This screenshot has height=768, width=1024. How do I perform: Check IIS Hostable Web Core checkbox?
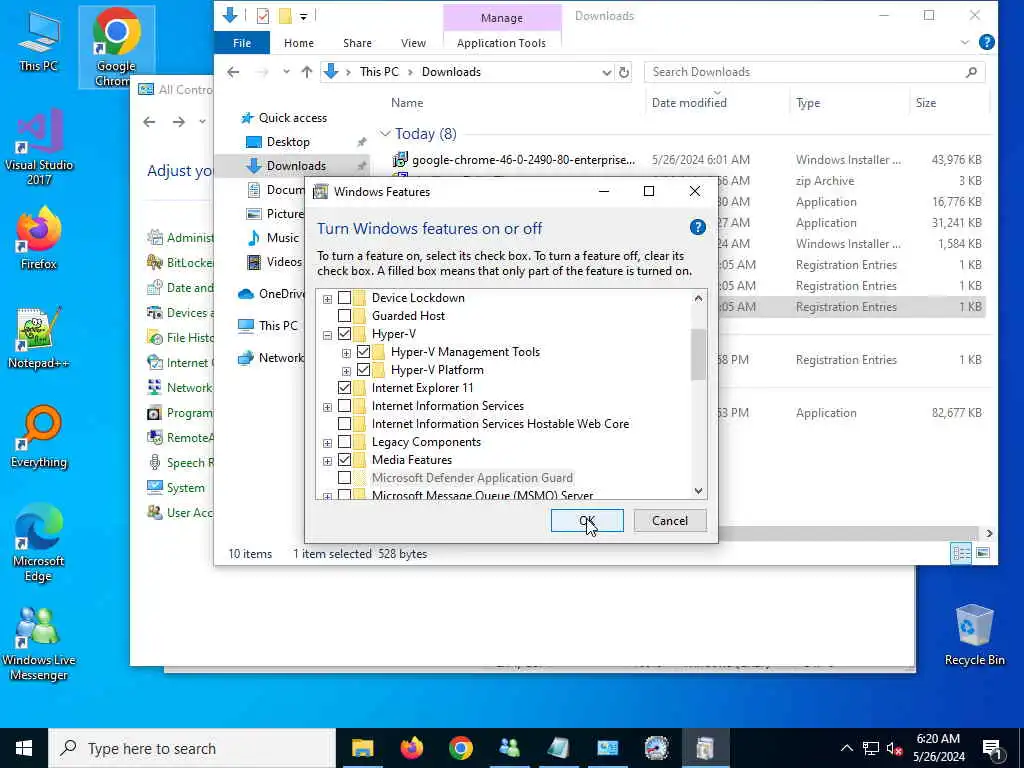point(344,424)
